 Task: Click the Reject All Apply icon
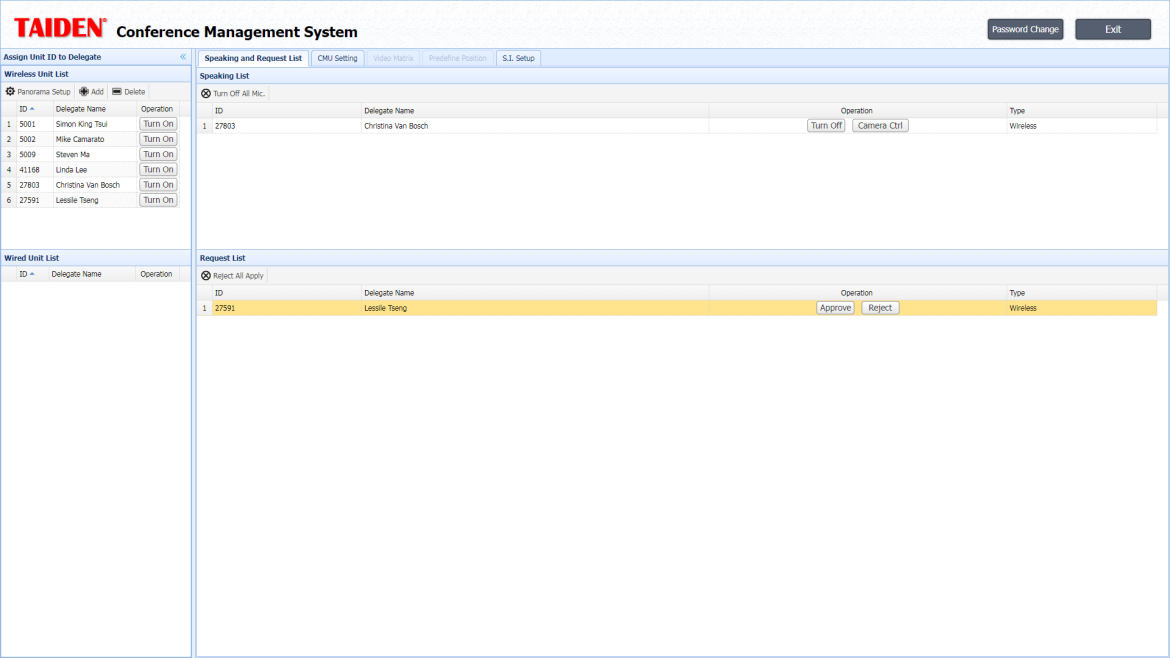click(206, 276)
